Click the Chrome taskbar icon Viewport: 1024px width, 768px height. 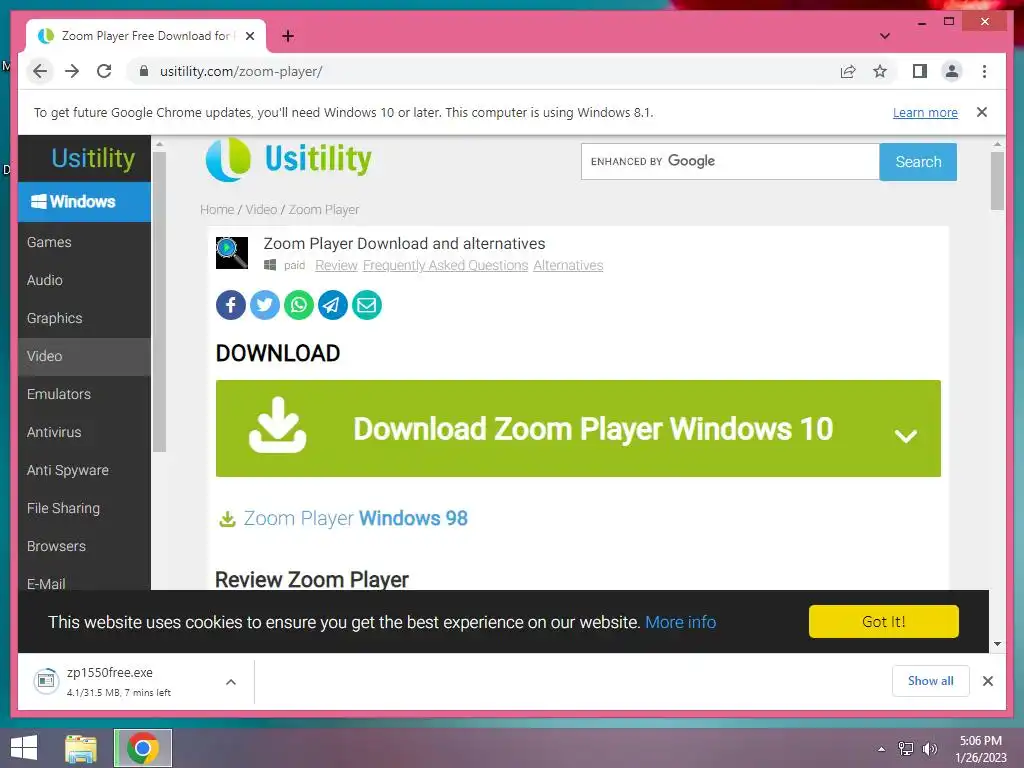pyautogui.click(x=143, y=748)
